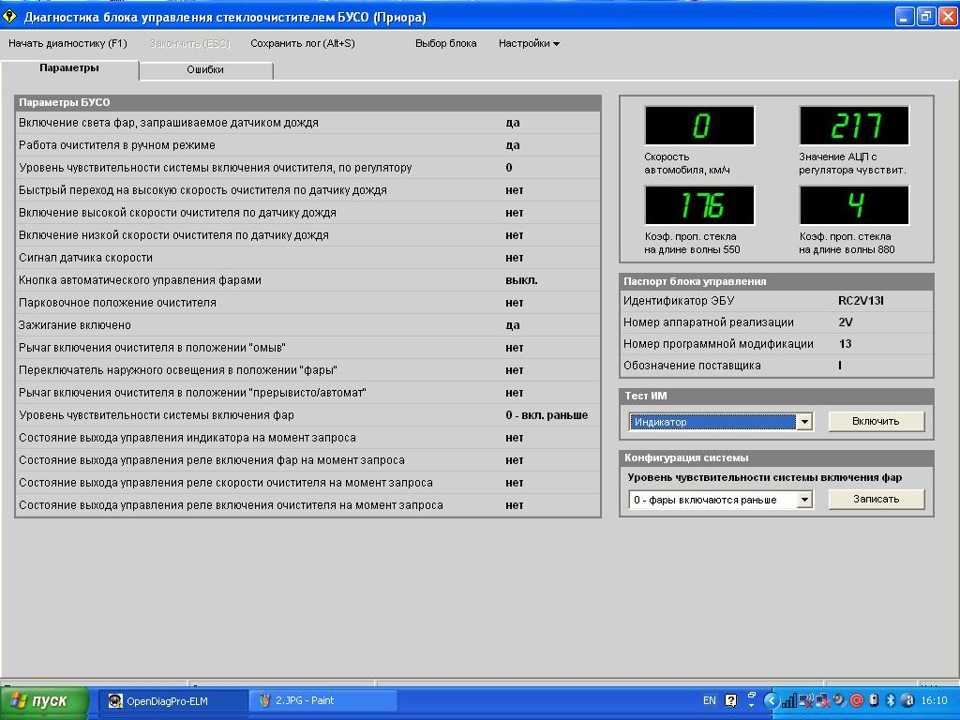960x720 pixels.
Task: Open the 'Индикатор' test dropdown list
Action: [x=804, y=422]
